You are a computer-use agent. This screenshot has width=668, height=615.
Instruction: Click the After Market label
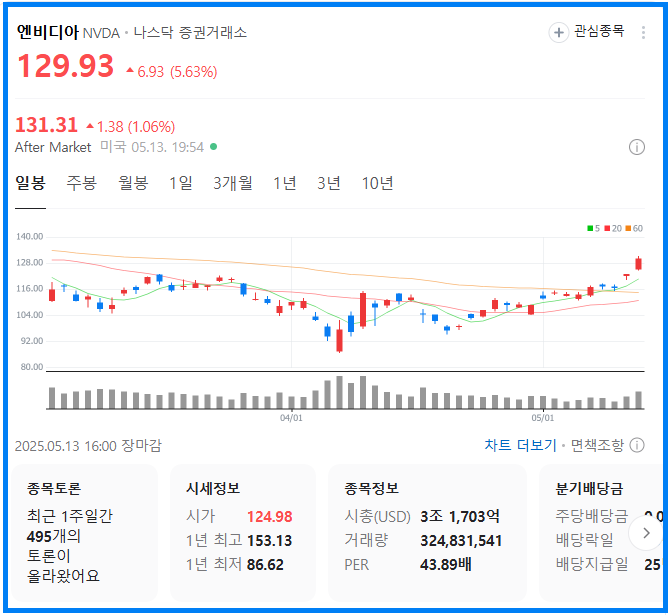click(x=53, y=147)
